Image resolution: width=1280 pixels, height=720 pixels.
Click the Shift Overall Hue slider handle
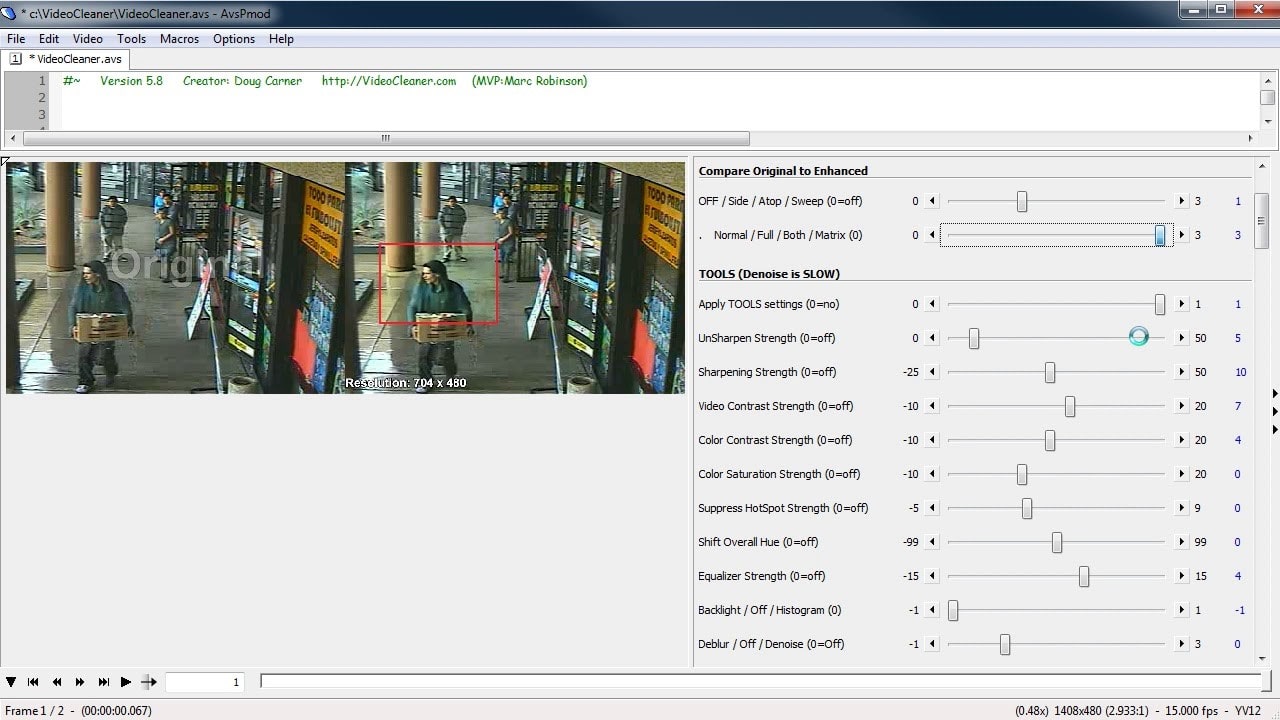pos(1057,542)
